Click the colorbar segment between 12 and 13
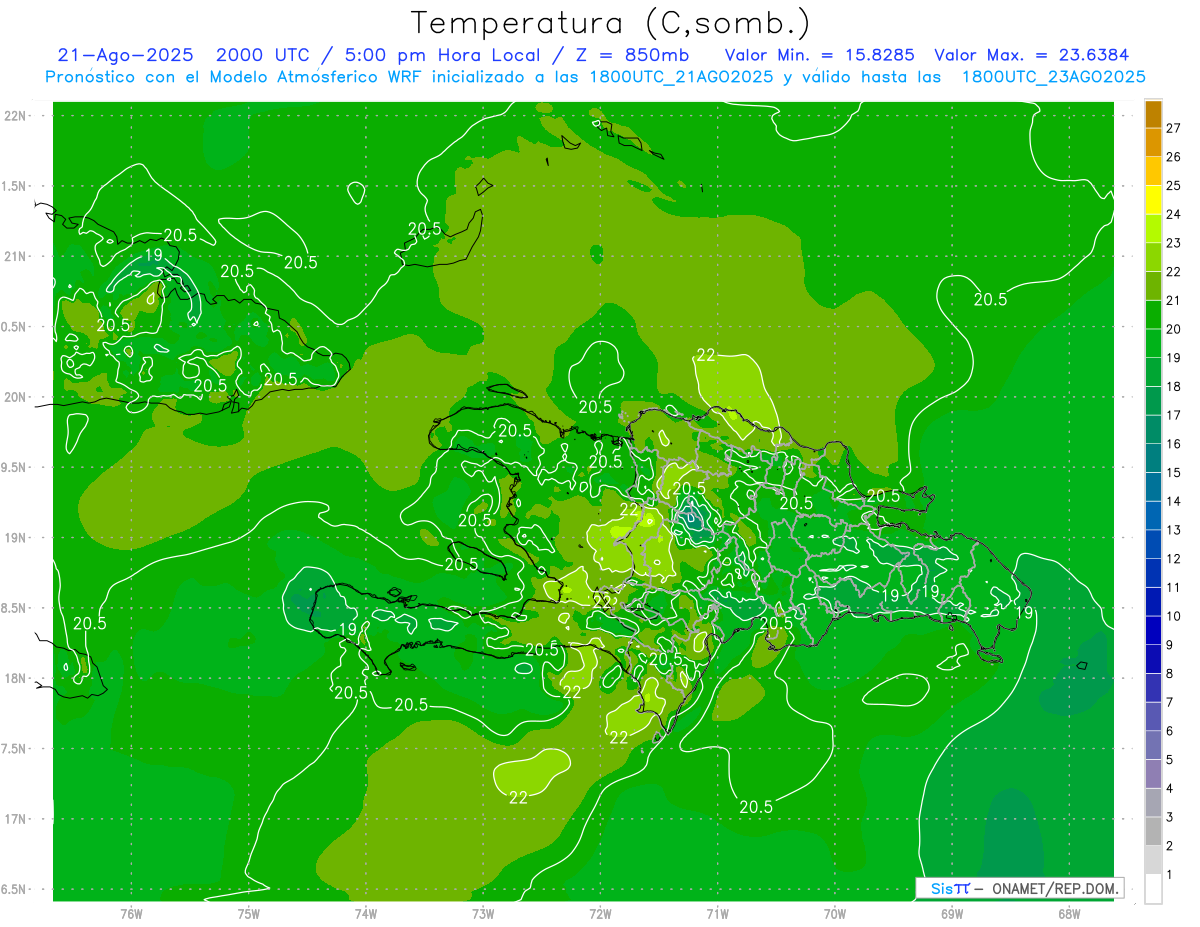Screen dimensions: 1200x927 (x=1153, y=544)
